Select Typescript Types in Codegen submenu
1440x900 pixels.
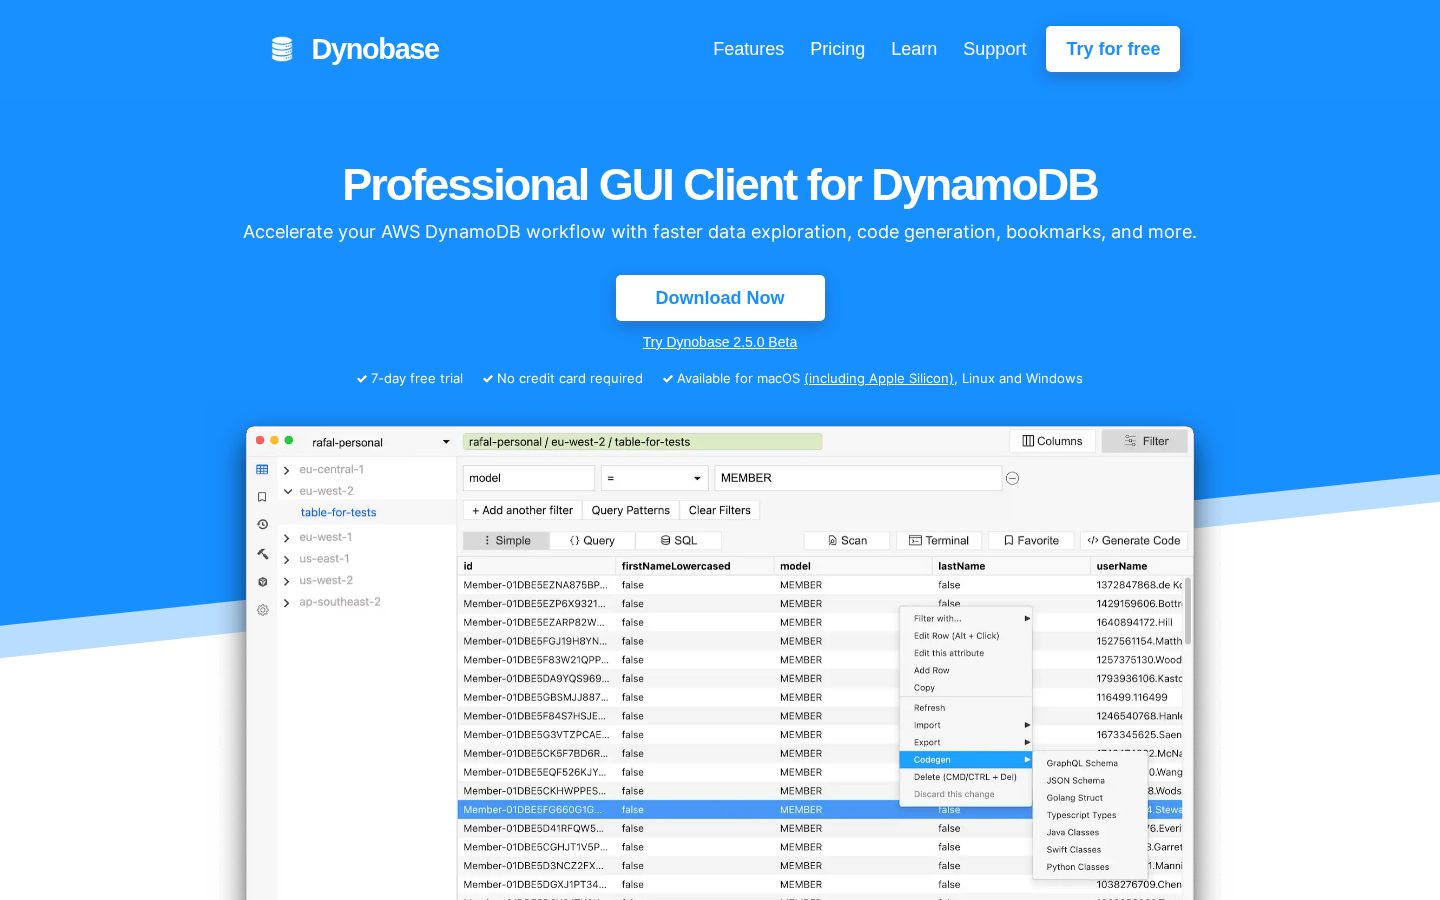pos(1090,815)
